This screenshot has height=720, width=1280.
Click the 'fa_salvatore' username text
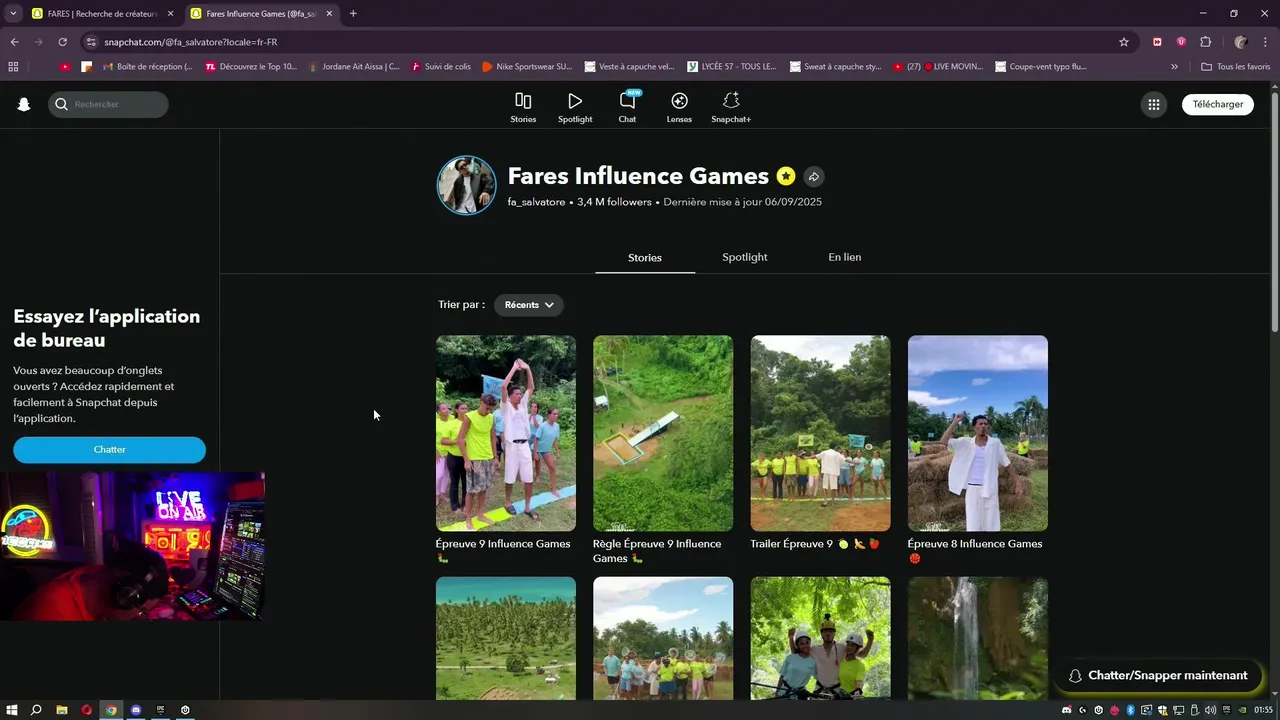(536, 202)
